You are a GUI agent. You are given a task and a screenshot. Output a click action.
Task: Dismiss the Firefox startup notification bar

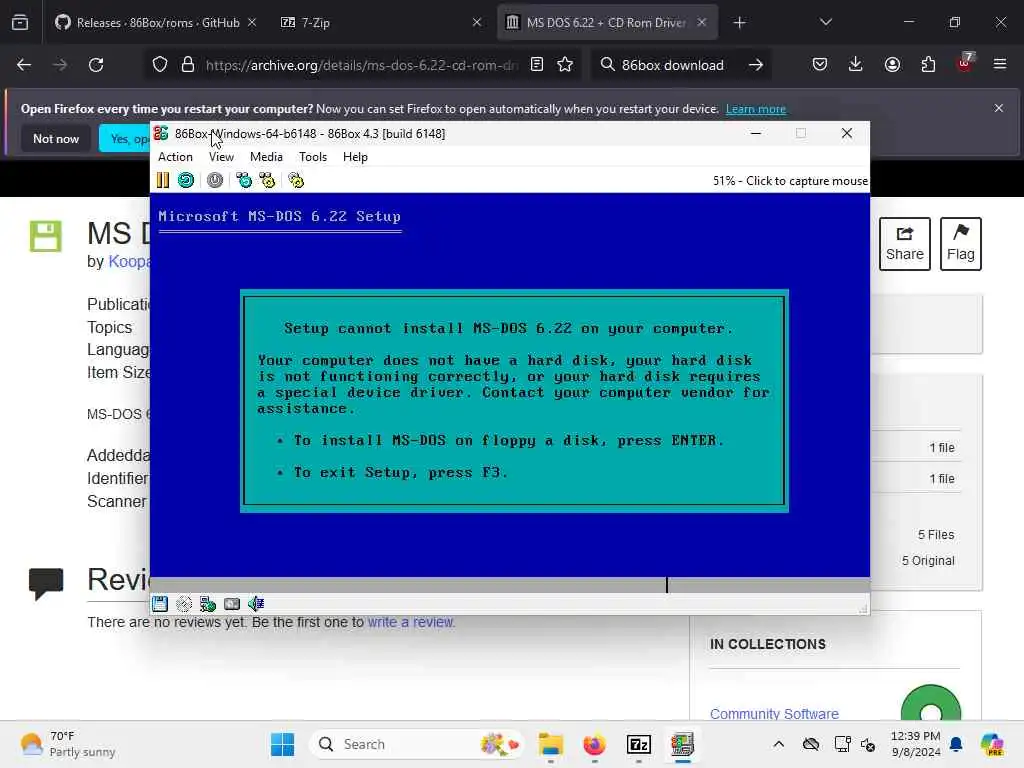(999, 108)
